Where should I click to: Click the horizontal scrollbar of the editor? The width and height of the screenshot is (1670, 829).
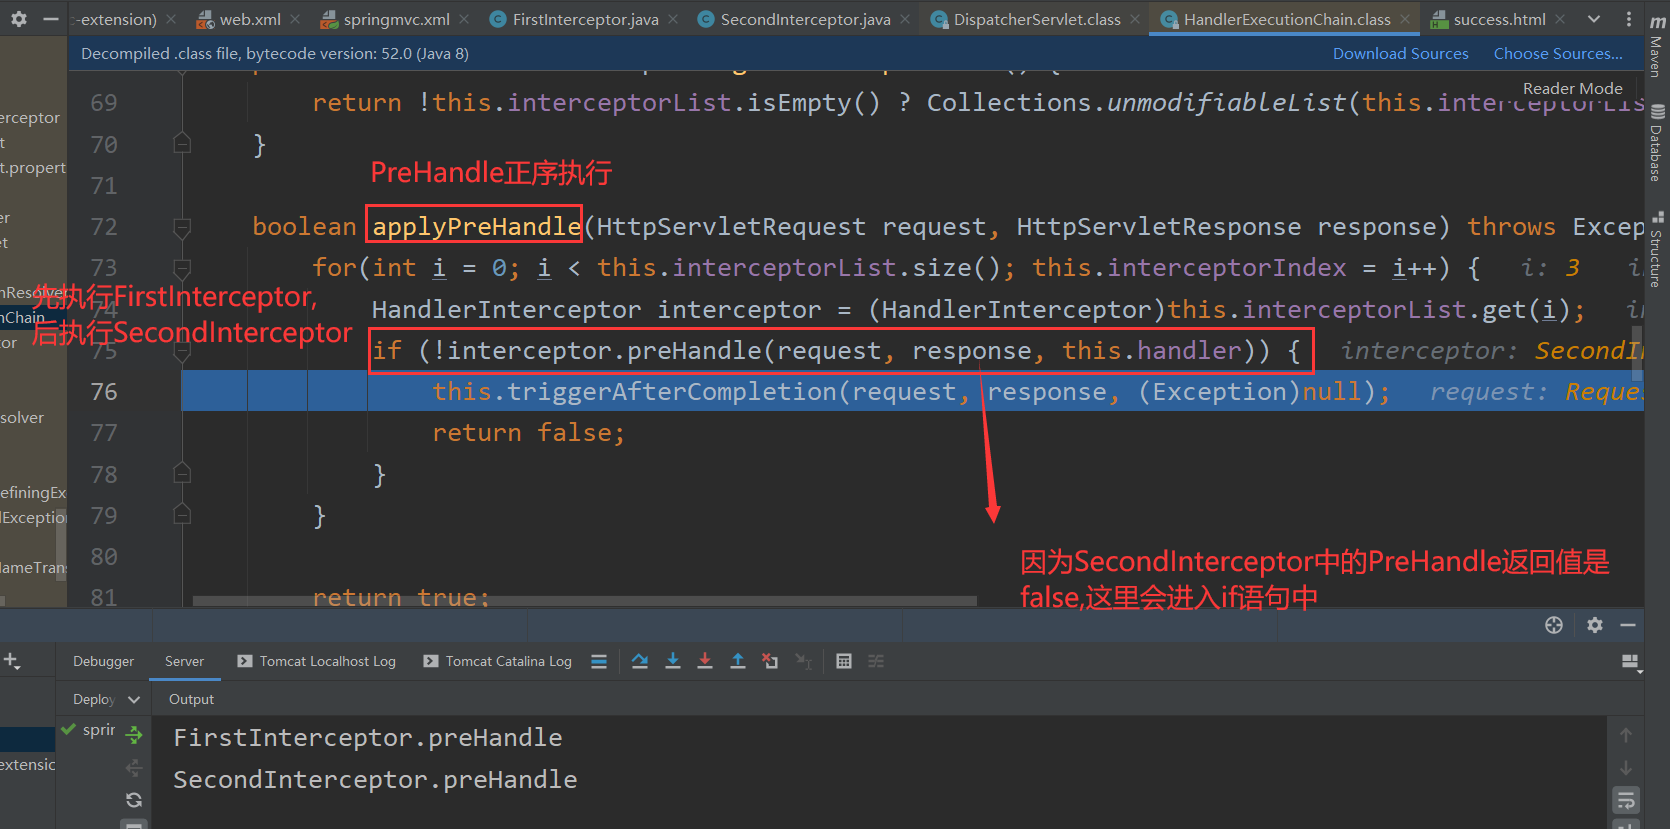point(584,601)
